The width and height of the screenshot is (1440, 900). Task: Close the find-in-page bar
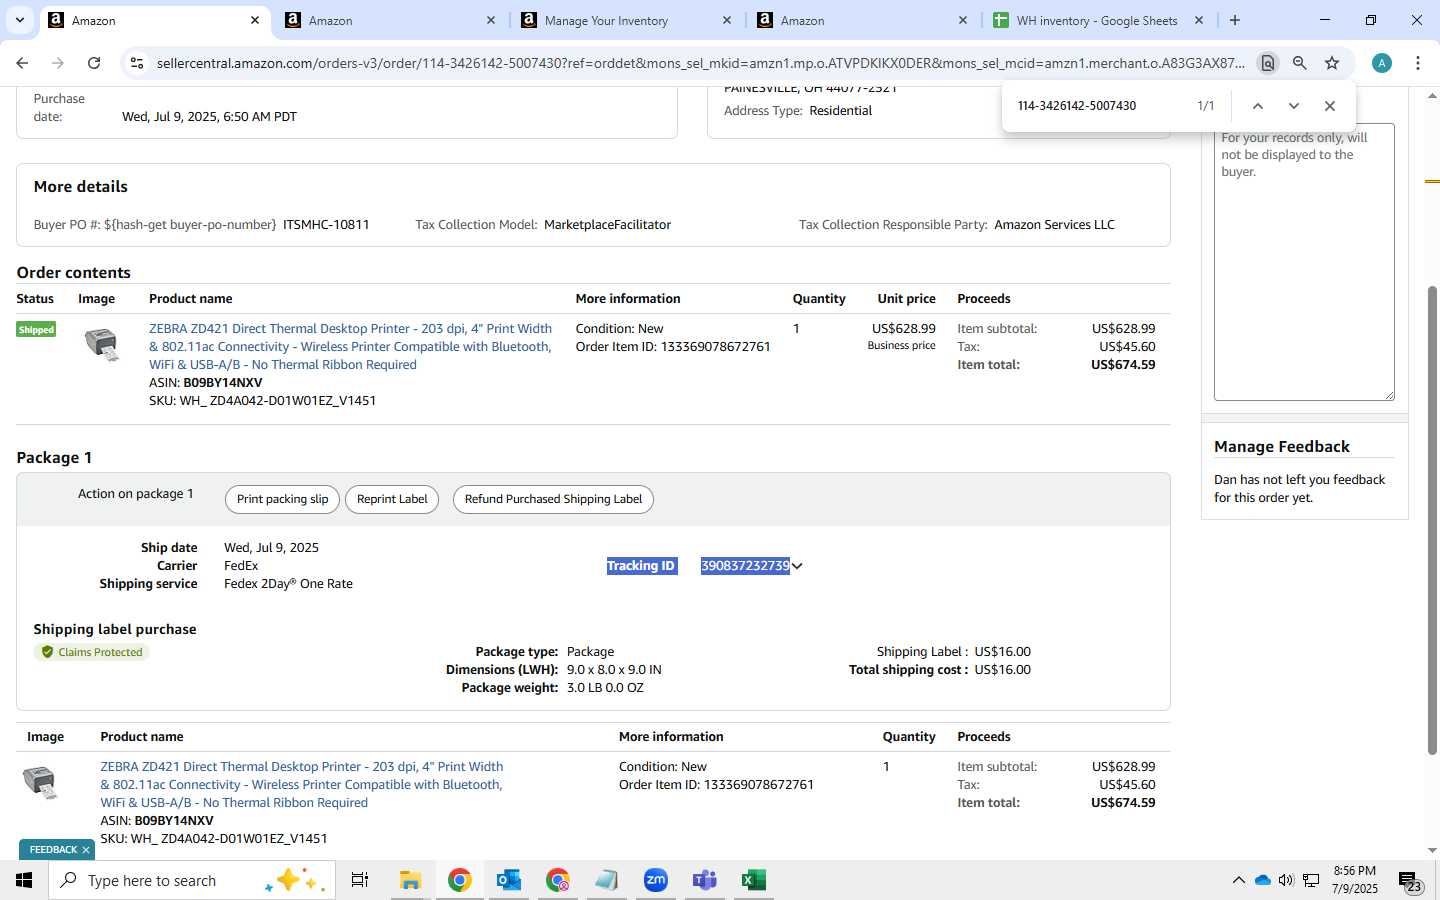point(1329,106)
